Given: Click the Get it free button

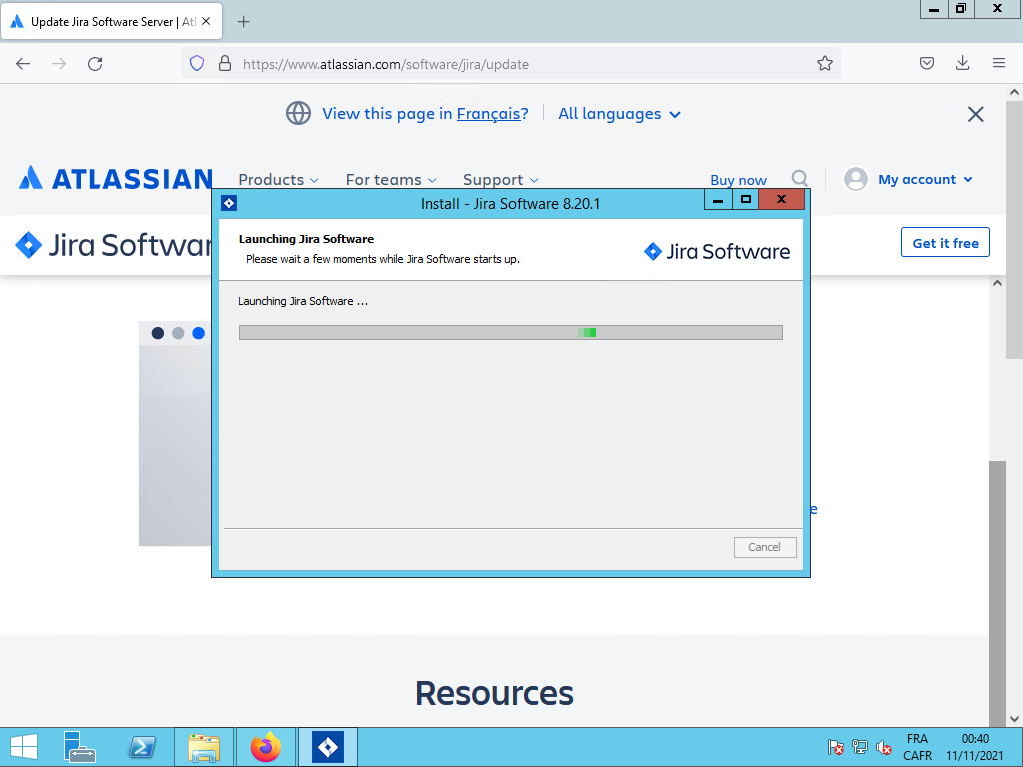Looking at the screenshot, I should (x=945, y=243).
